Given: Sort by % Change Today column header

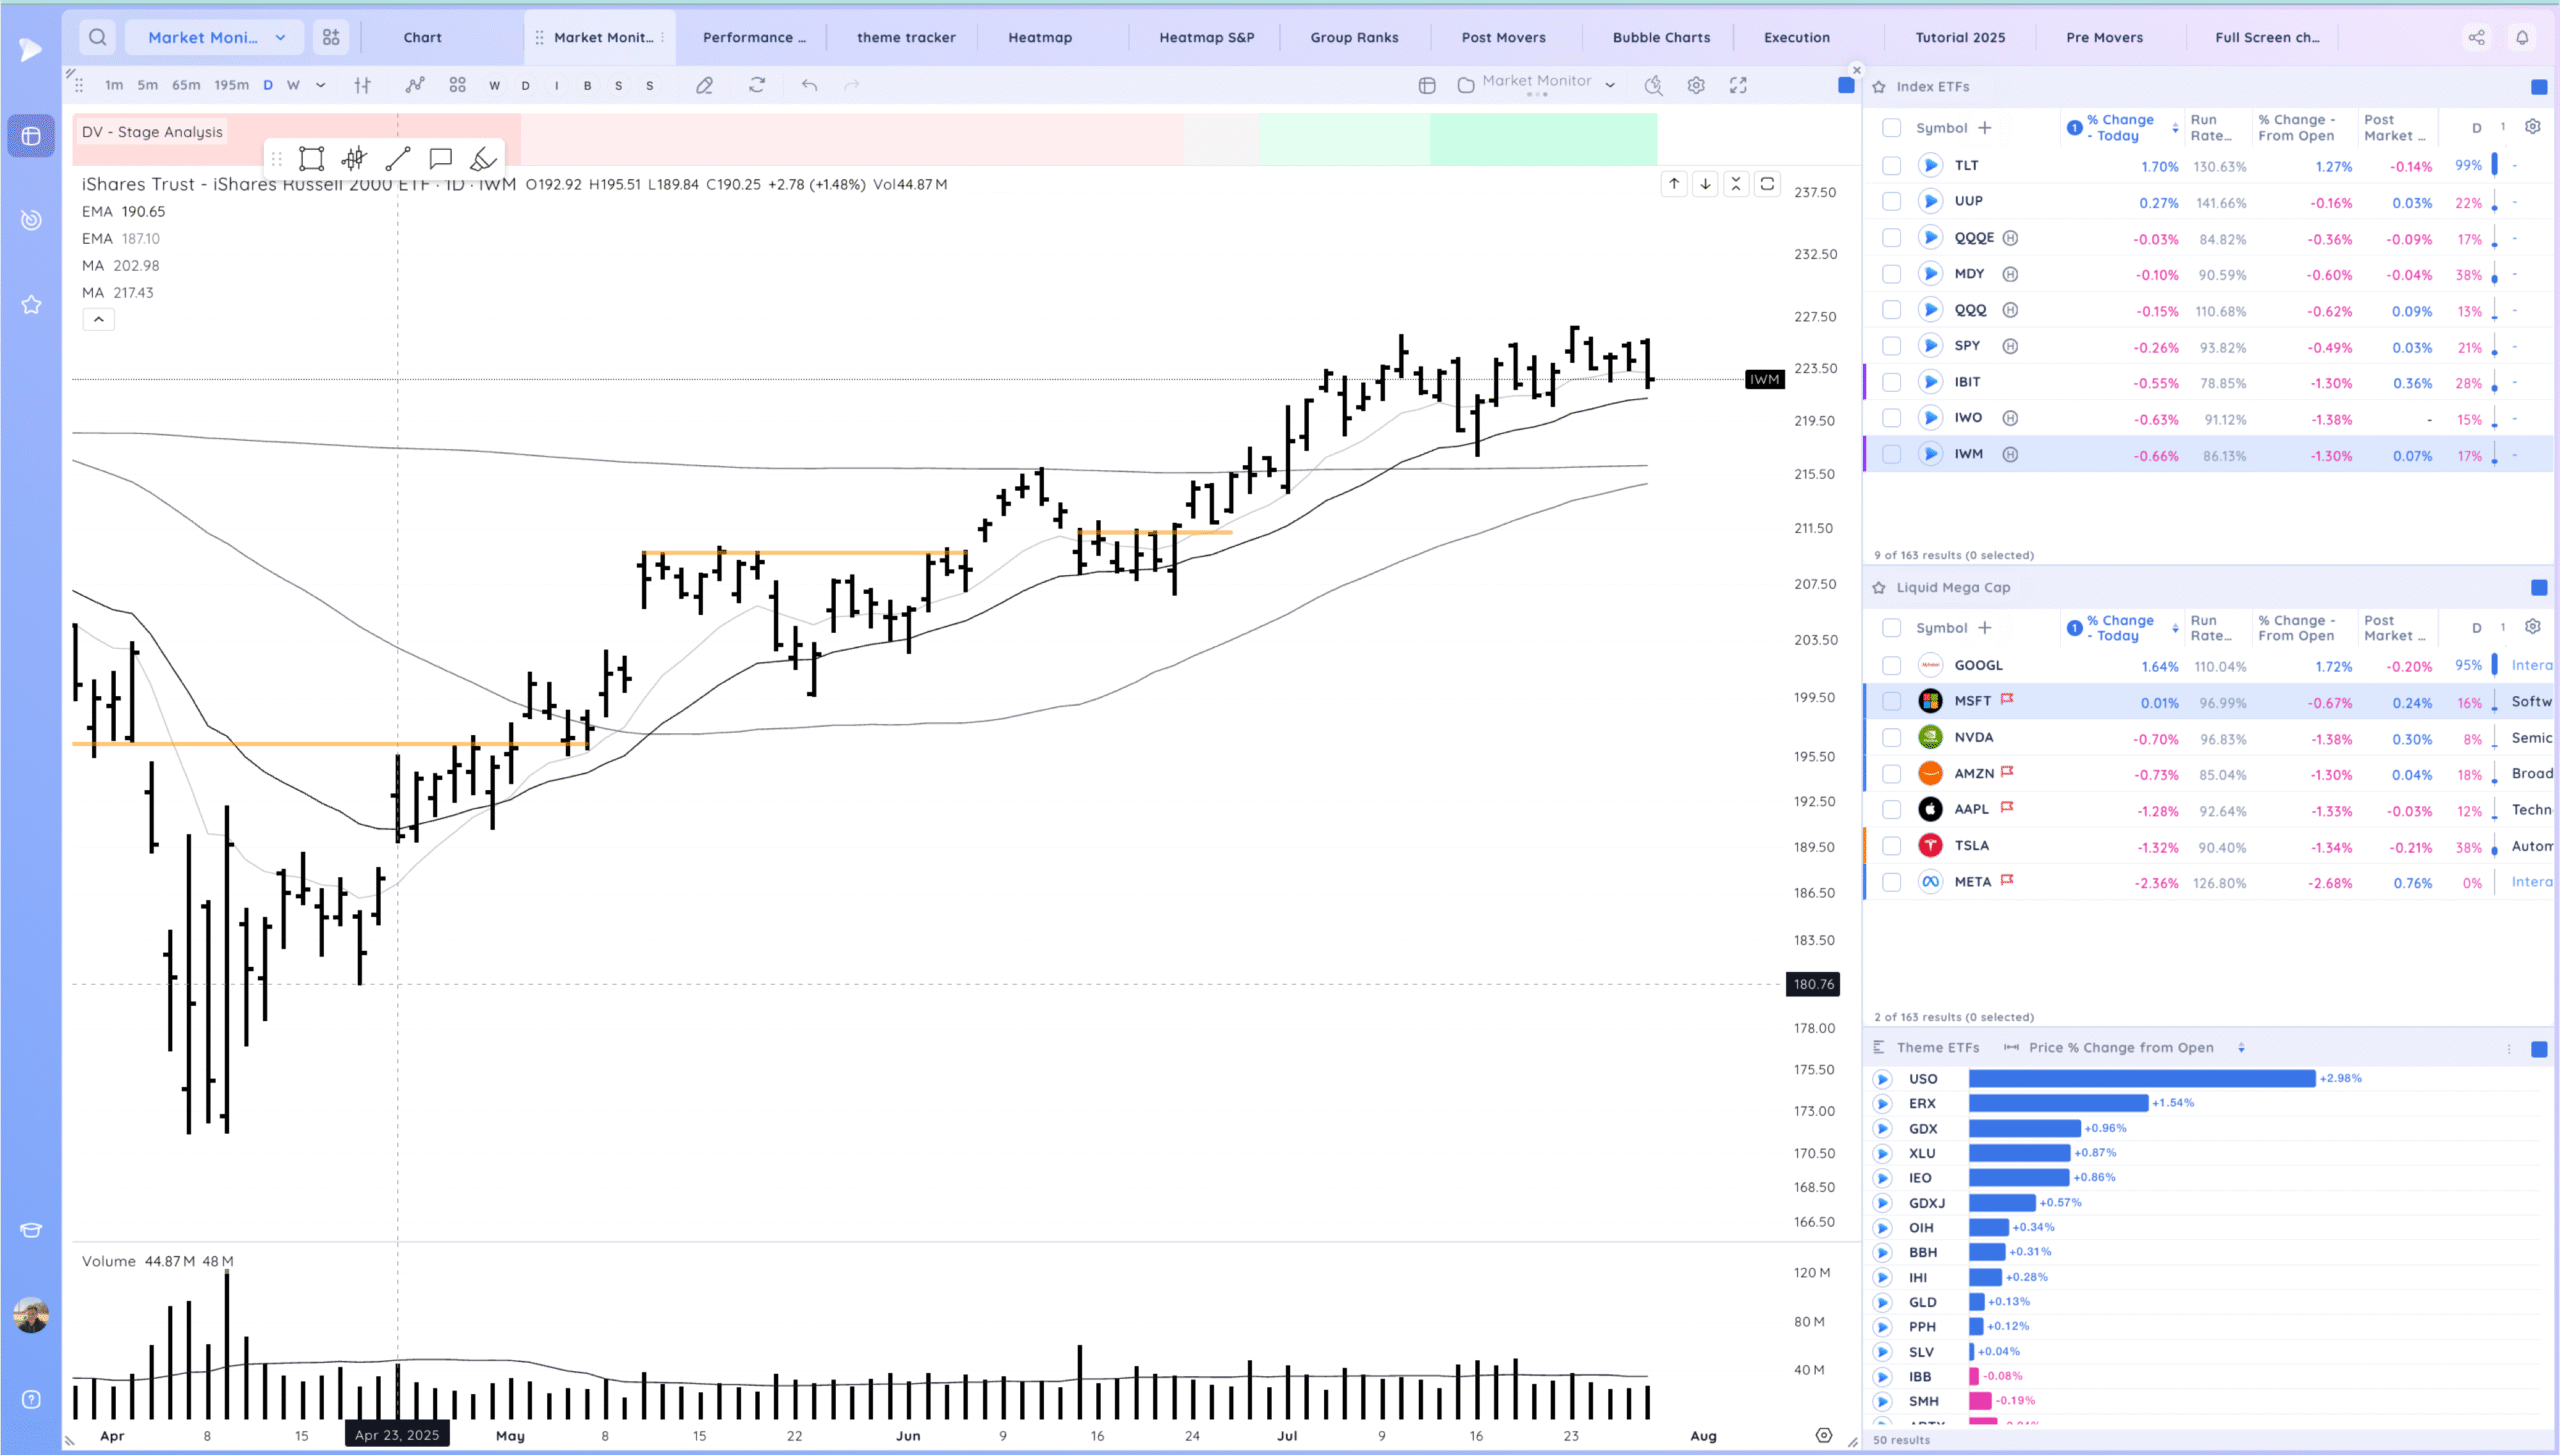Looking at the screenshot, I should [2118, 127].
